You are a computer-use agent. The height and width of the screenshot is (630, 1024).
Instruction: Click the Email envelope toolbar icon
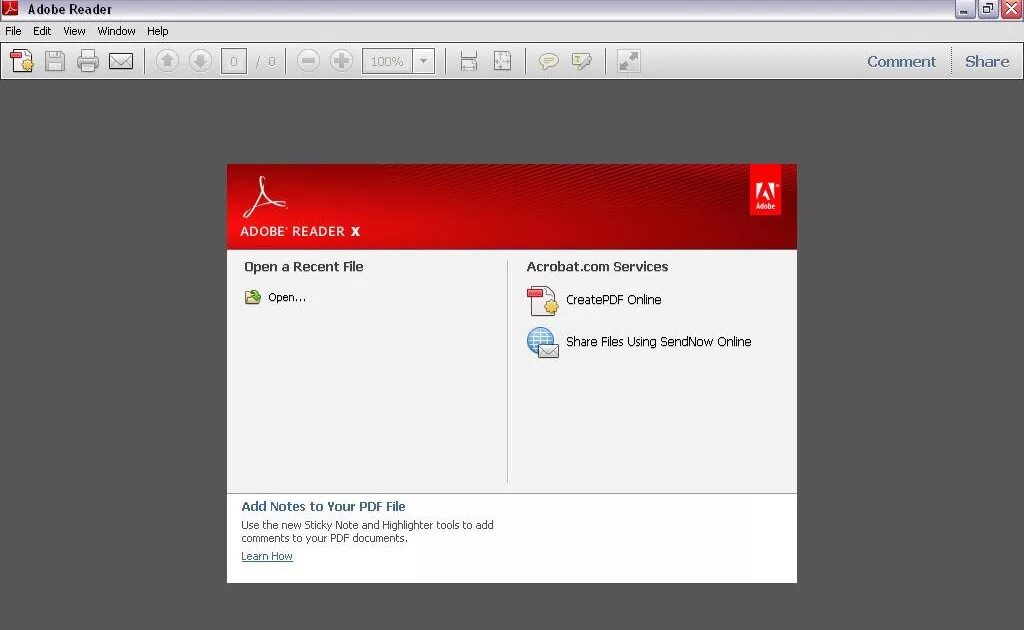[x=121, y=61]
